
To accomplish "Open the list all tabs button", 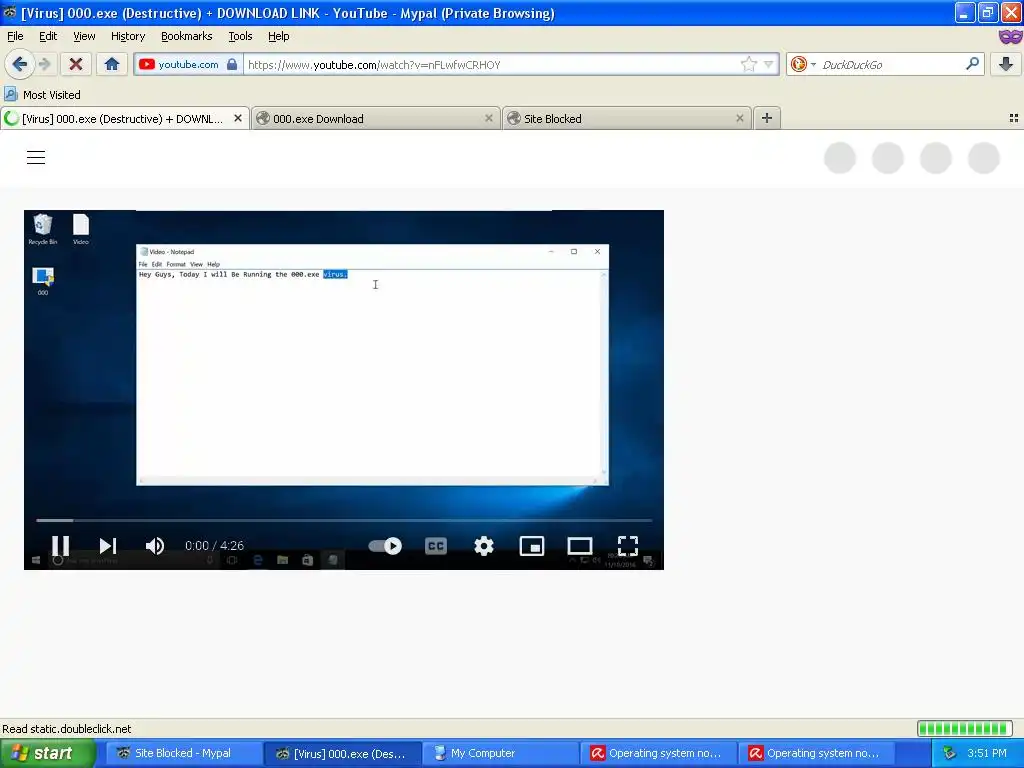I will click(1014, 118).
